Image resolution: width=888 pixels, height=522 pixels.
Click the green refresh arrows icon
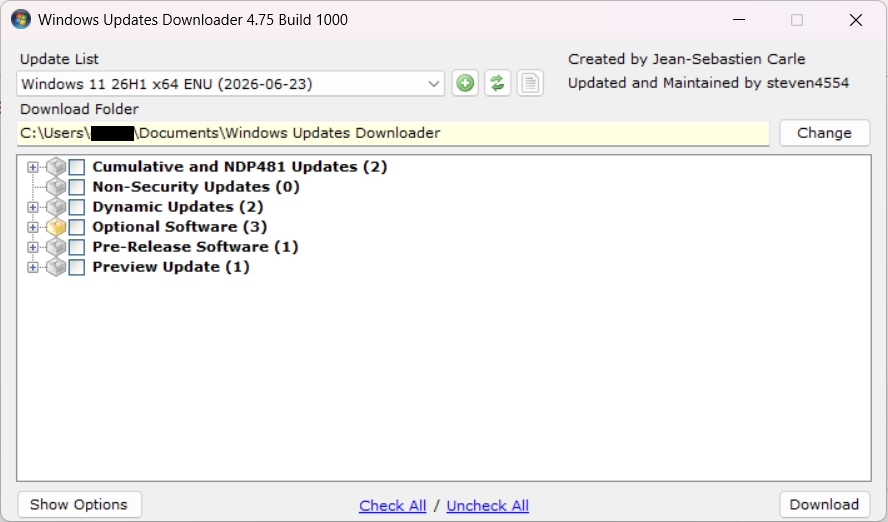pos(497,84)
